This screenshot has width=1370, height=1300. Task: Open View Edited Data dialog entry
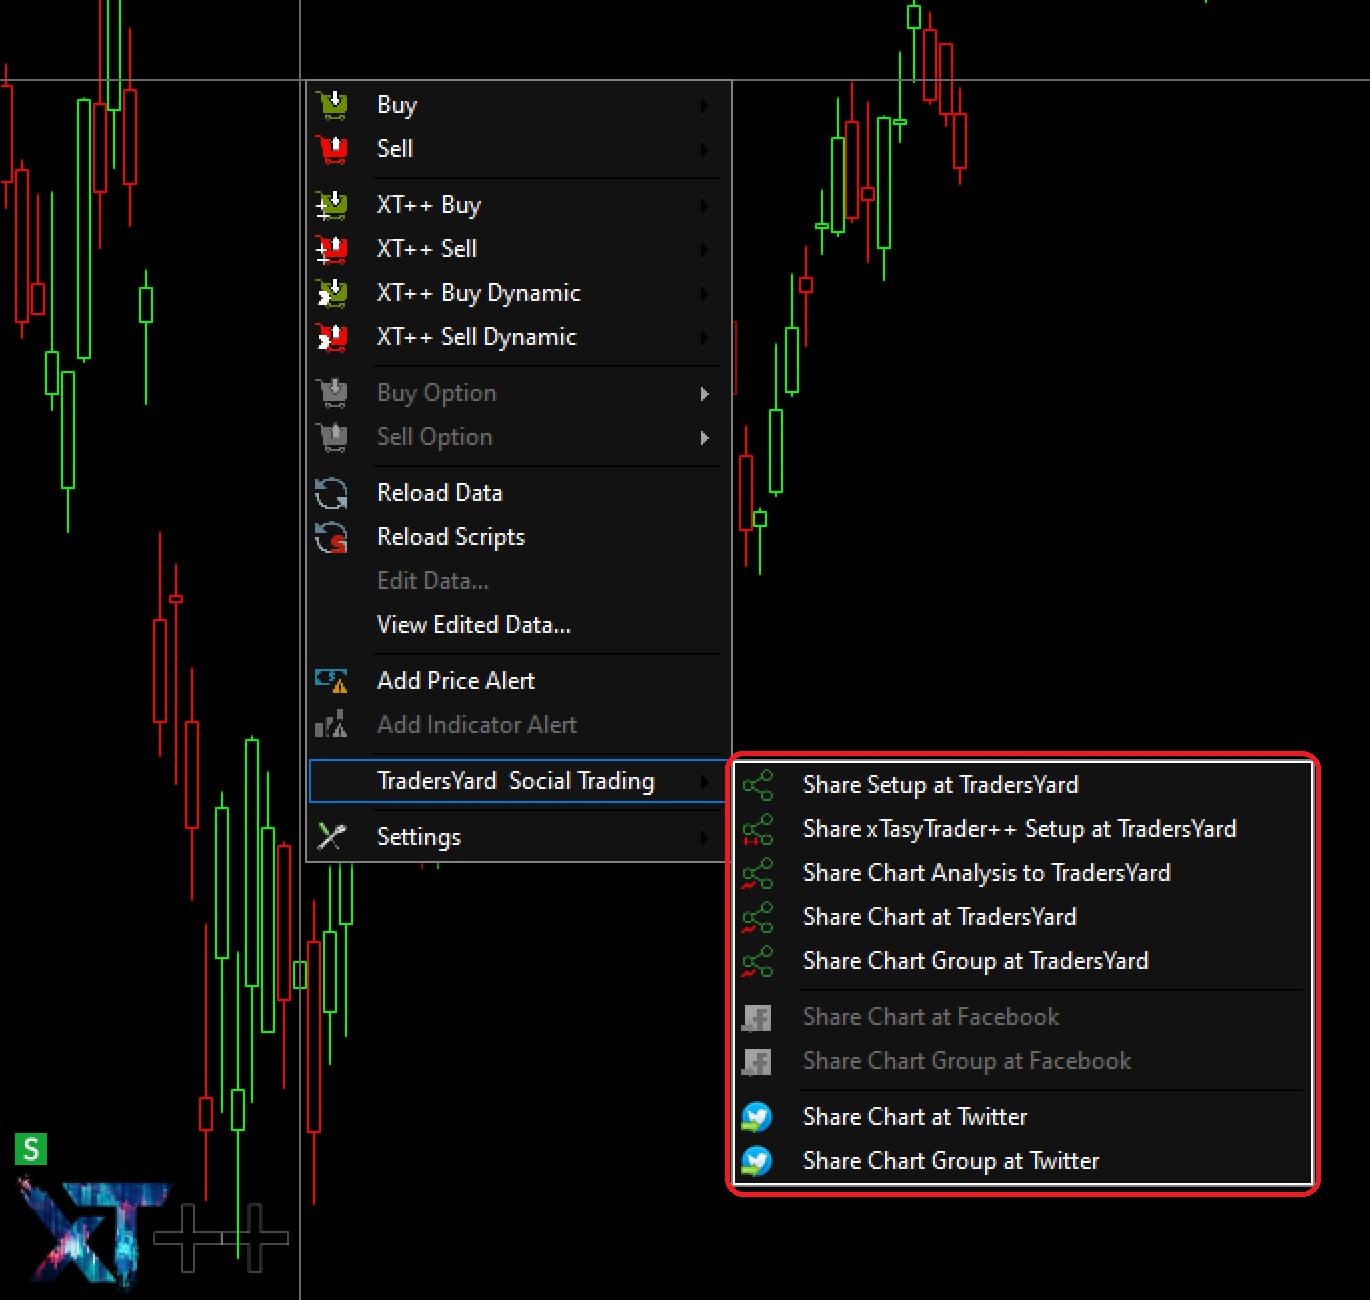(518, 625)
